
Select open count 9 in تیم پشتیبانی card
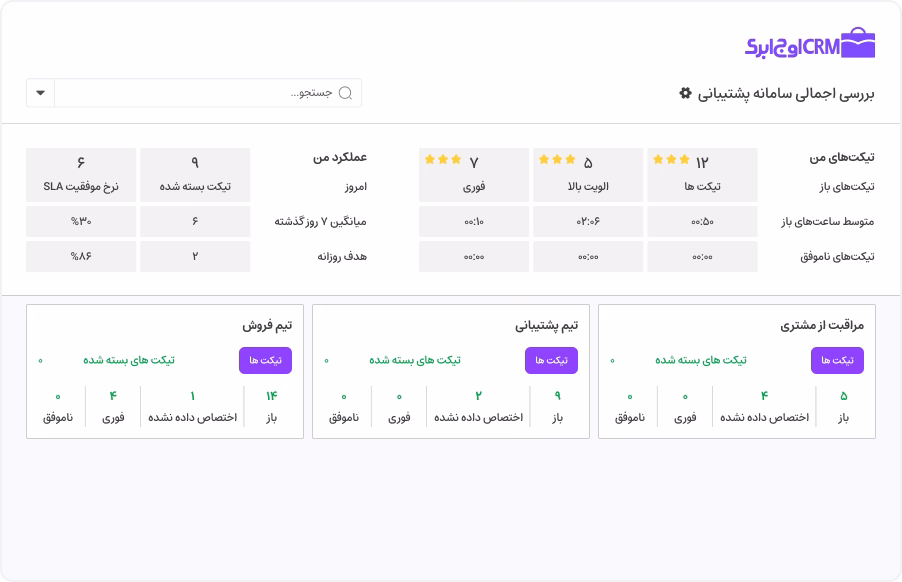coord(557,396)
